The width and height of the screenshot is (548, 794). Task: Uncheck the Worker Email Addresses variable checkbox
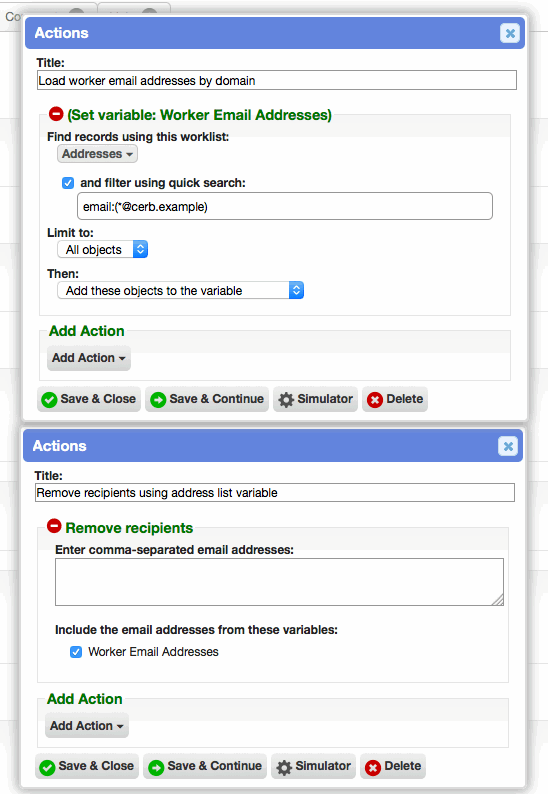coord(76,652)
